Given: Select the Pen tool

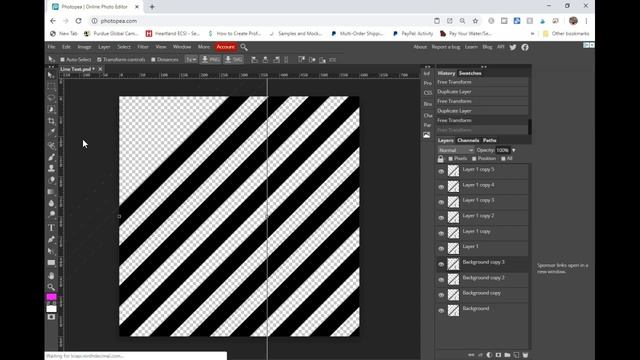Looking at the screenshot, I should click(x=51, y=240).
